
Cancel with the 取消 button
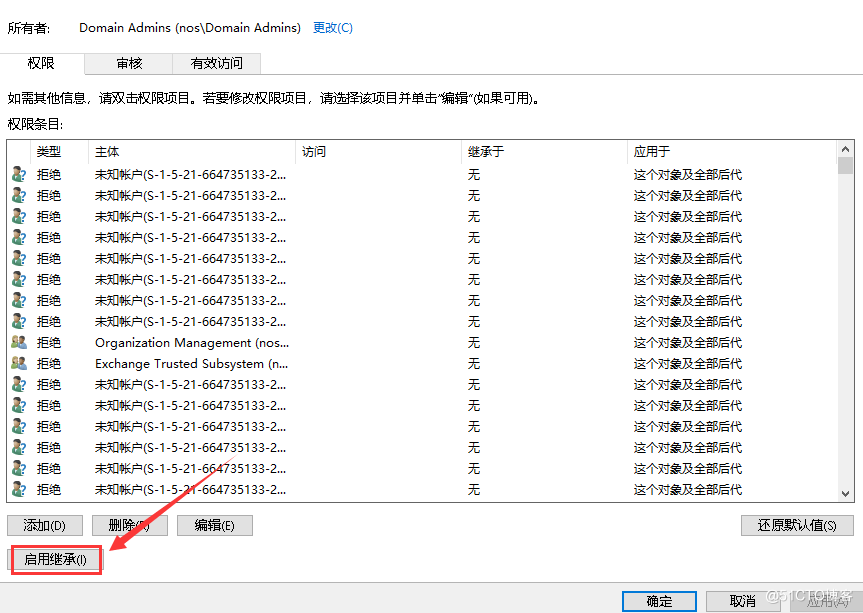click(742, 601)
